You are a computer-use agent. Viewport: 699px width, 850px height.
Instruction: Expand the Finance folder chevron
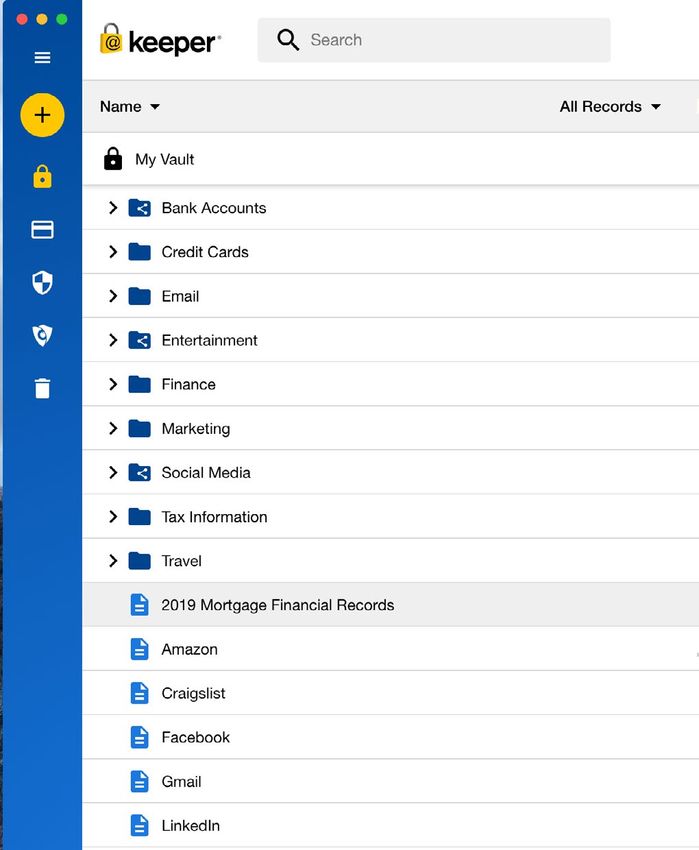pyautogui.click(x=113, y=384)
